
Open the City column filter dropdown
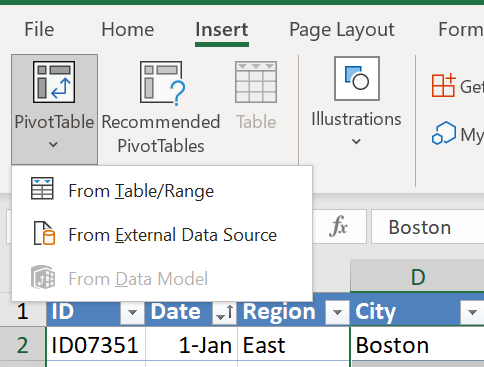[472, 312]
